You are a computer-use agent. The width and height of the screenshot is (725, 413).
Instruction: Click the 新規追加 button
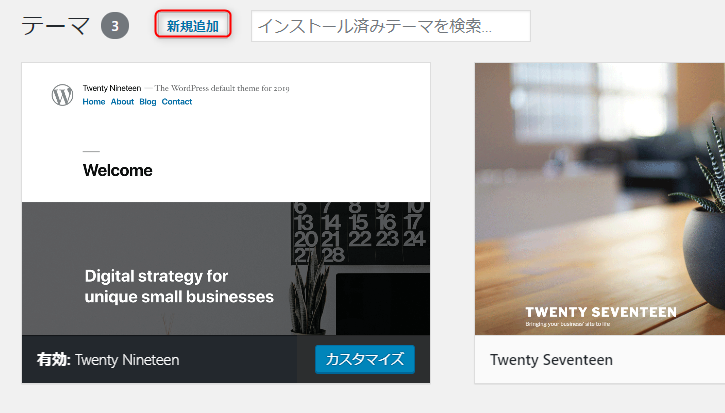[192, 26]
